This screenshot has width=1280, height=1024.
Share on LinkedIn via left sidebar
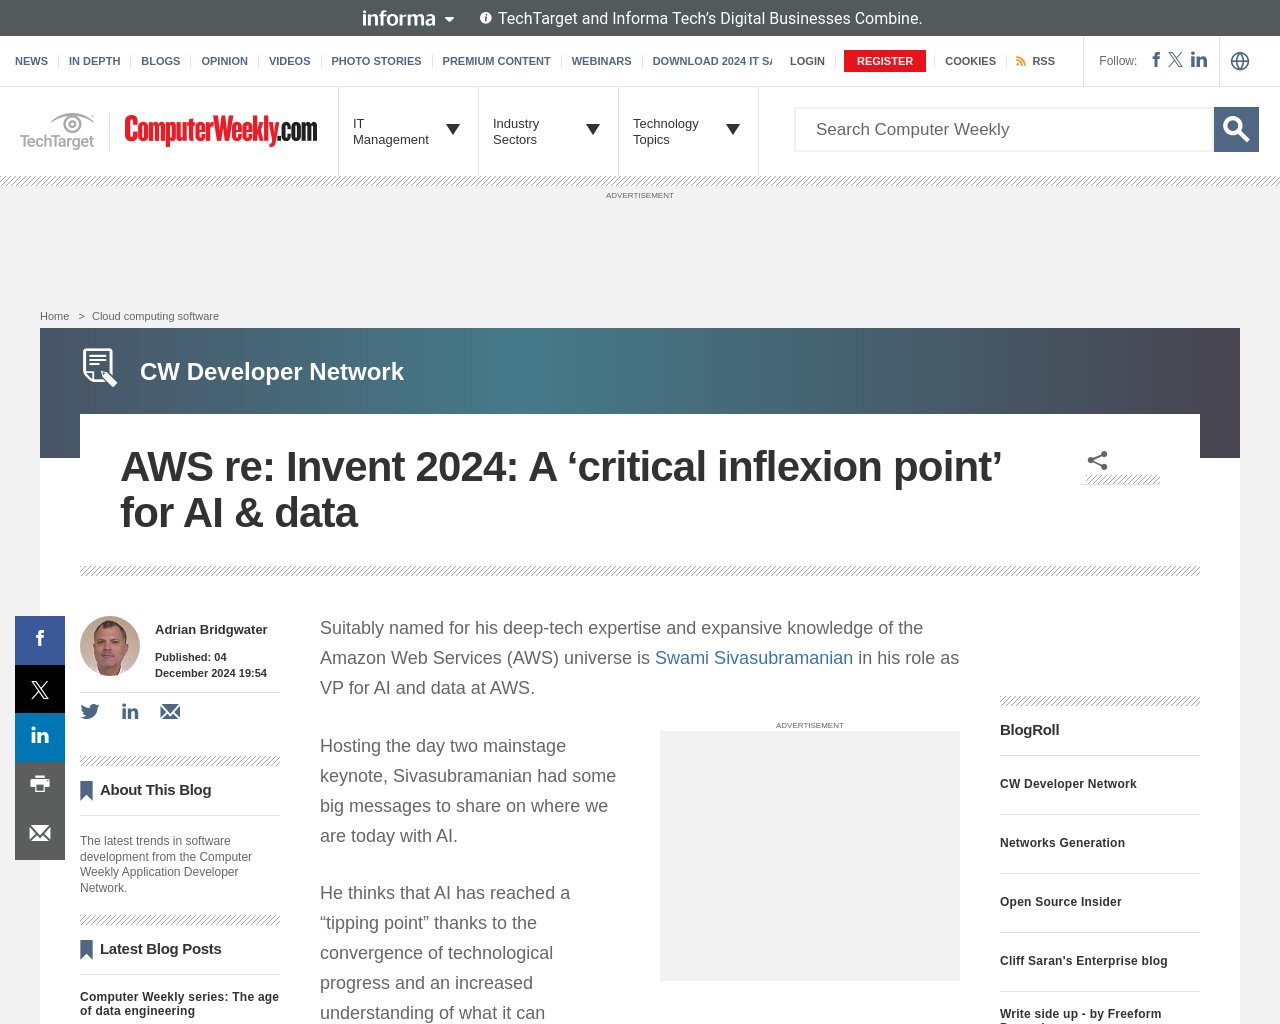click(40, 737)
